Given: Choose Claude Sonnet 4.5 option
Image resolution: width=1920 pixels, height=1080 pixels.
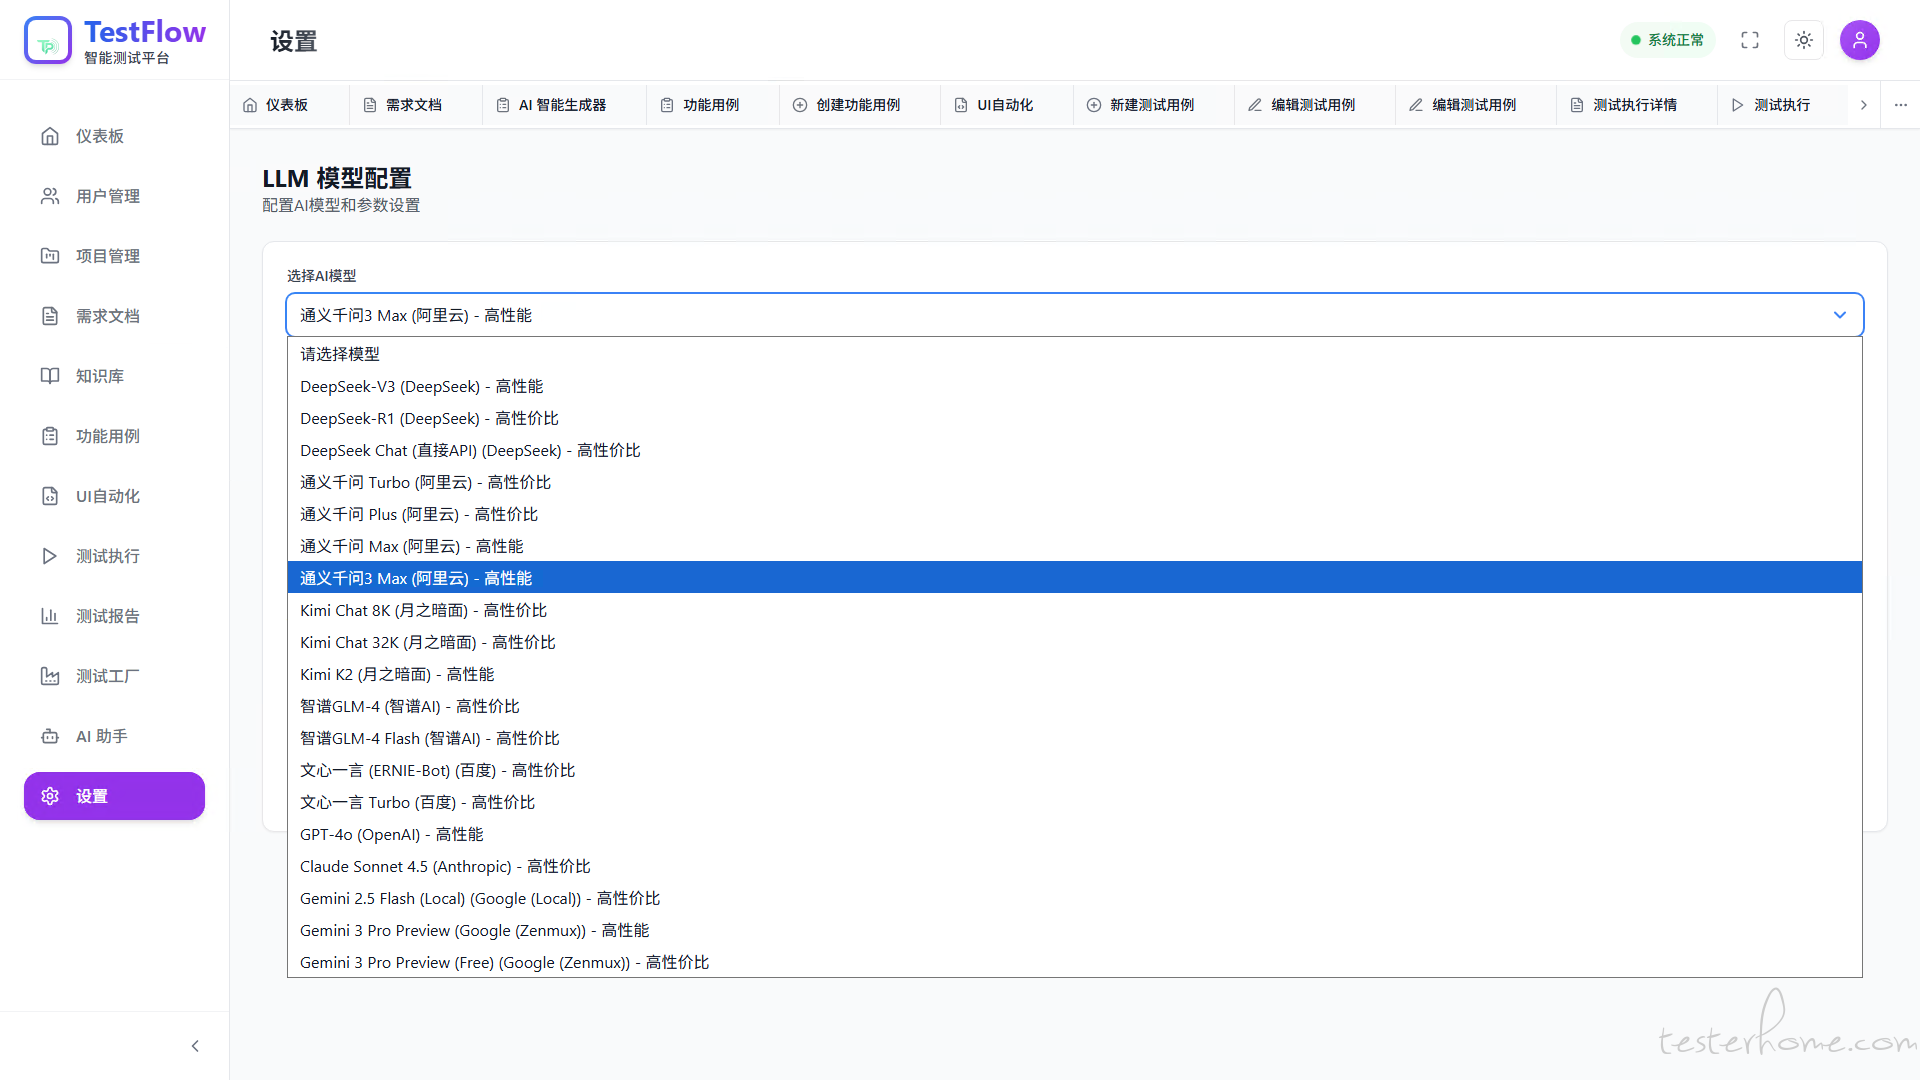Looking at the screenshot, I should point(445,867).
